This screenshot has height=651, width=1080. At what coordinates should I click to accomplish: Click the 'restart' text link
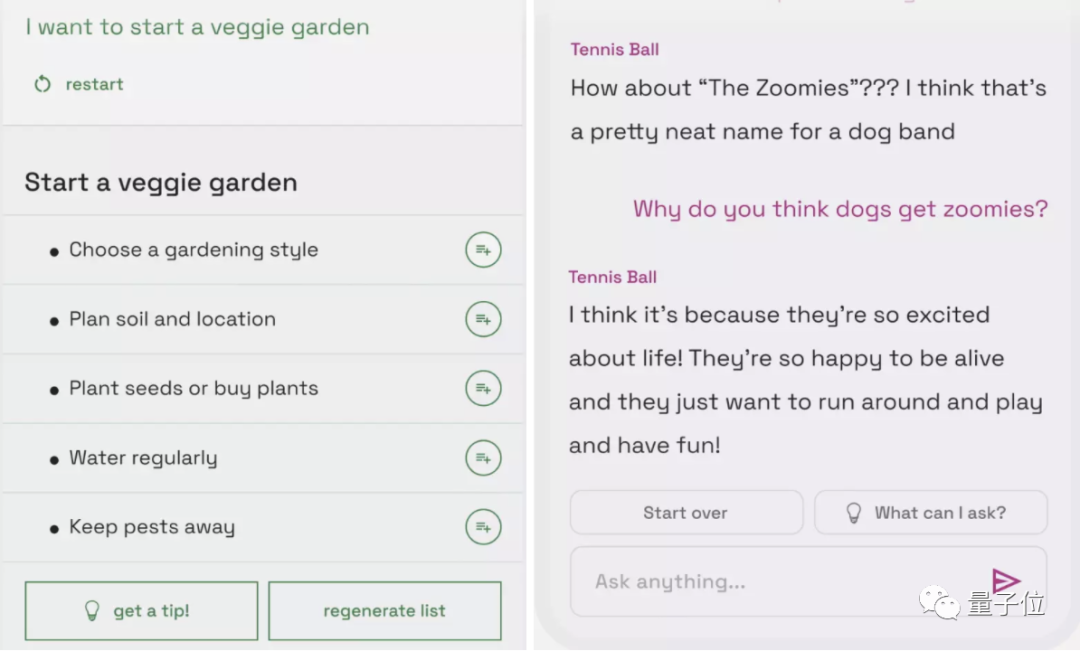(94, 84)
